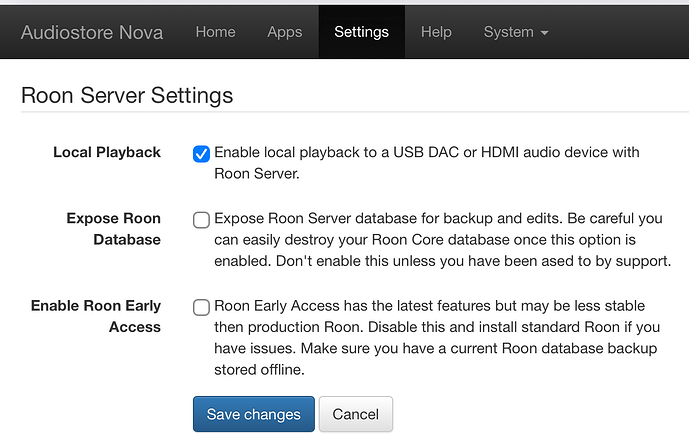Image resolution: width=689 pixels, height=446 pixels.
Task: Click the Cancel button
Action: pos(355,414)
